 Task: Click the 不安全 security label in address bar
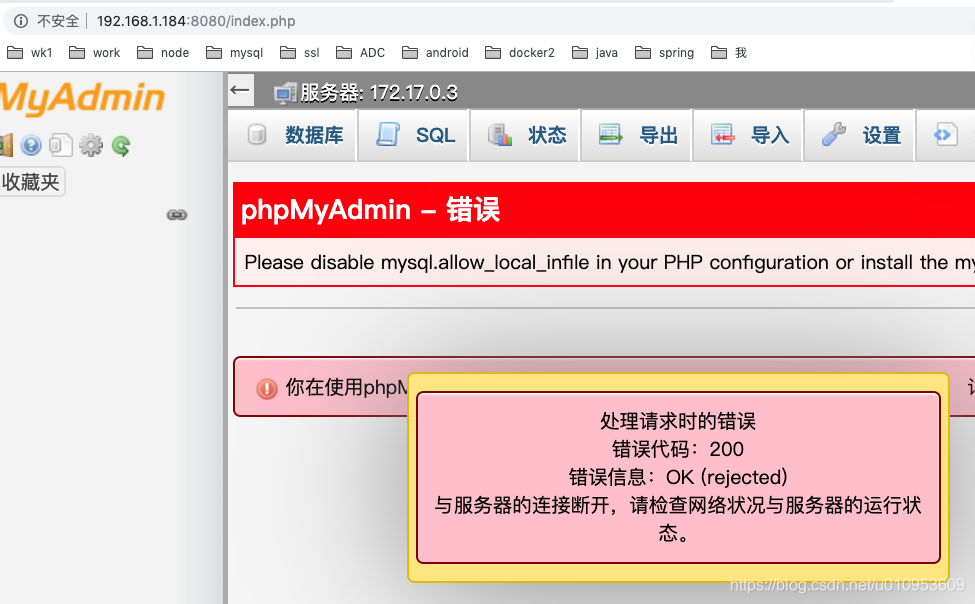58,21
